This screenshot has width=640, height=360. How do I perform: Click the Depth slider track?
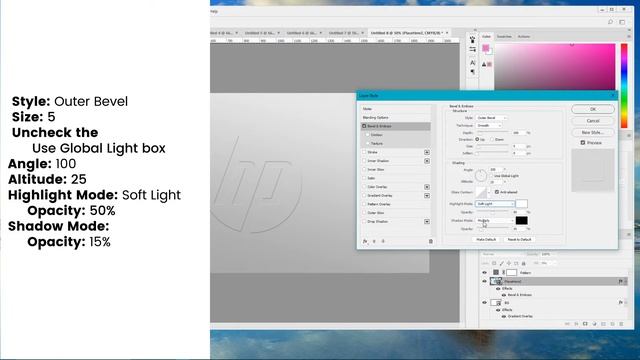coord(493,133)
